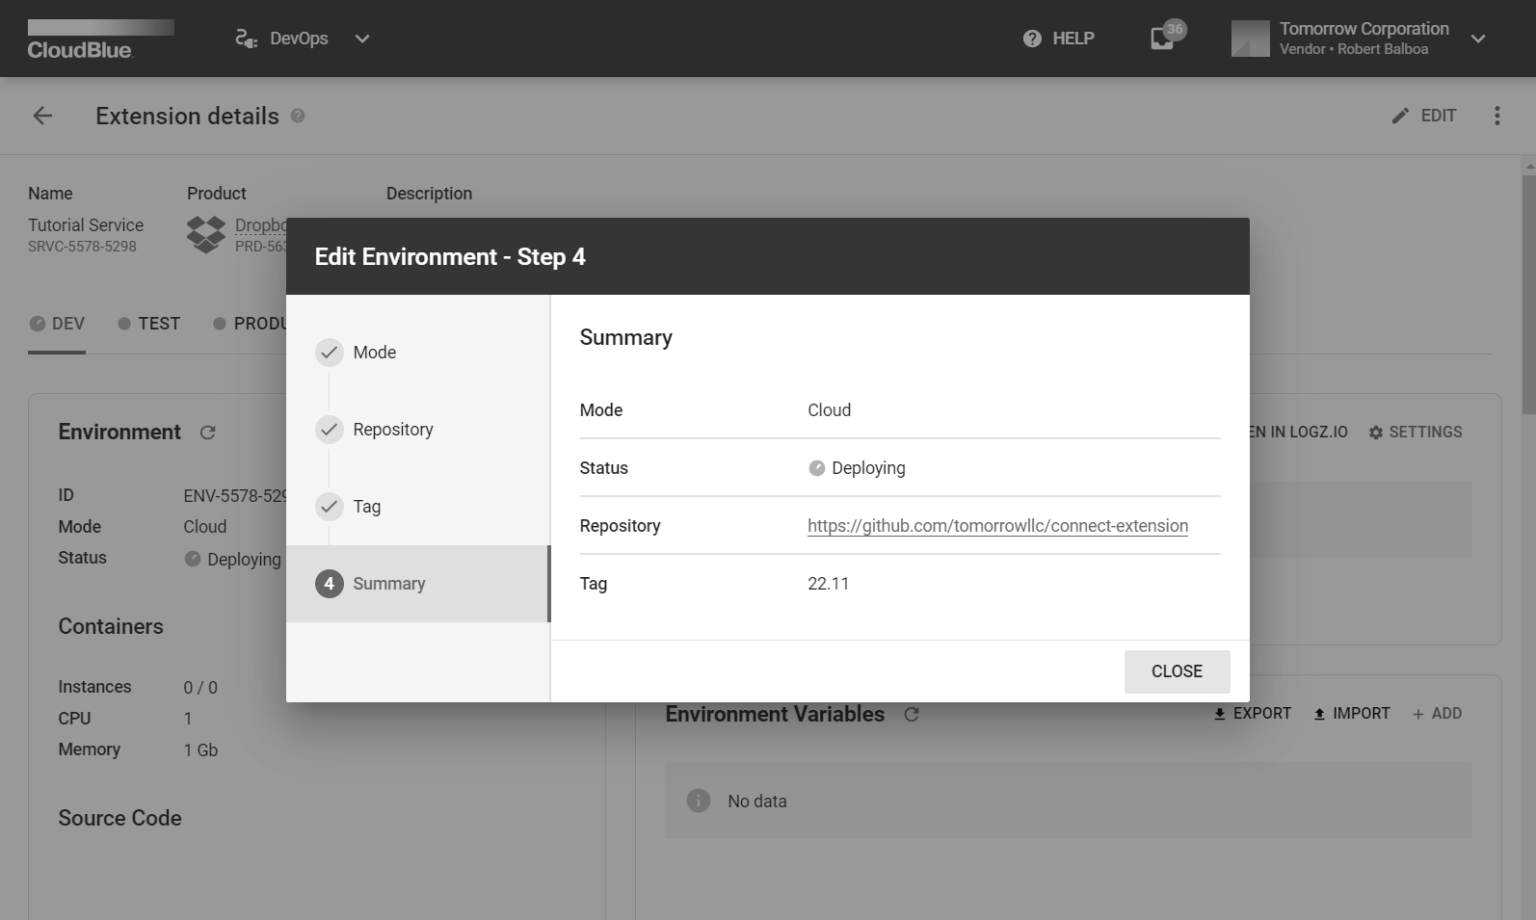
Task: Open the notifications inbox icon
Action: (1162, 39)
